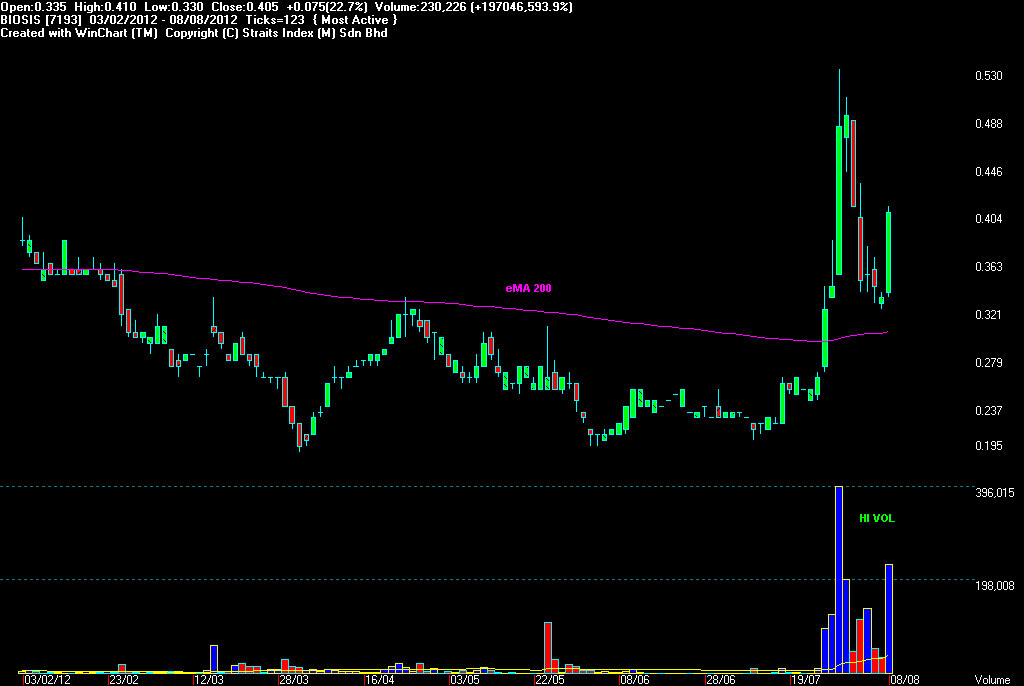
Task: Select the 0.530 price axis label
Action: coord(989,76)
